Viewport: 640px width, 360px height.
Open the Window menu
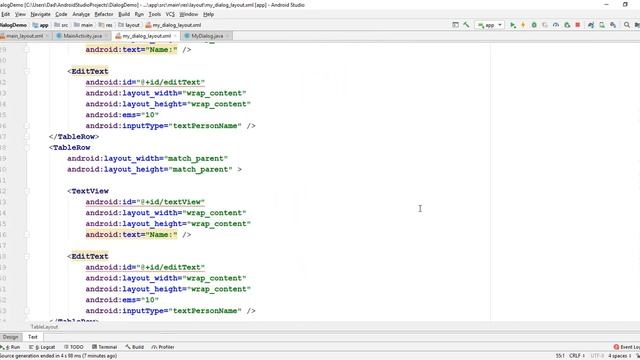pyautogui.click(x=189, y=14)
